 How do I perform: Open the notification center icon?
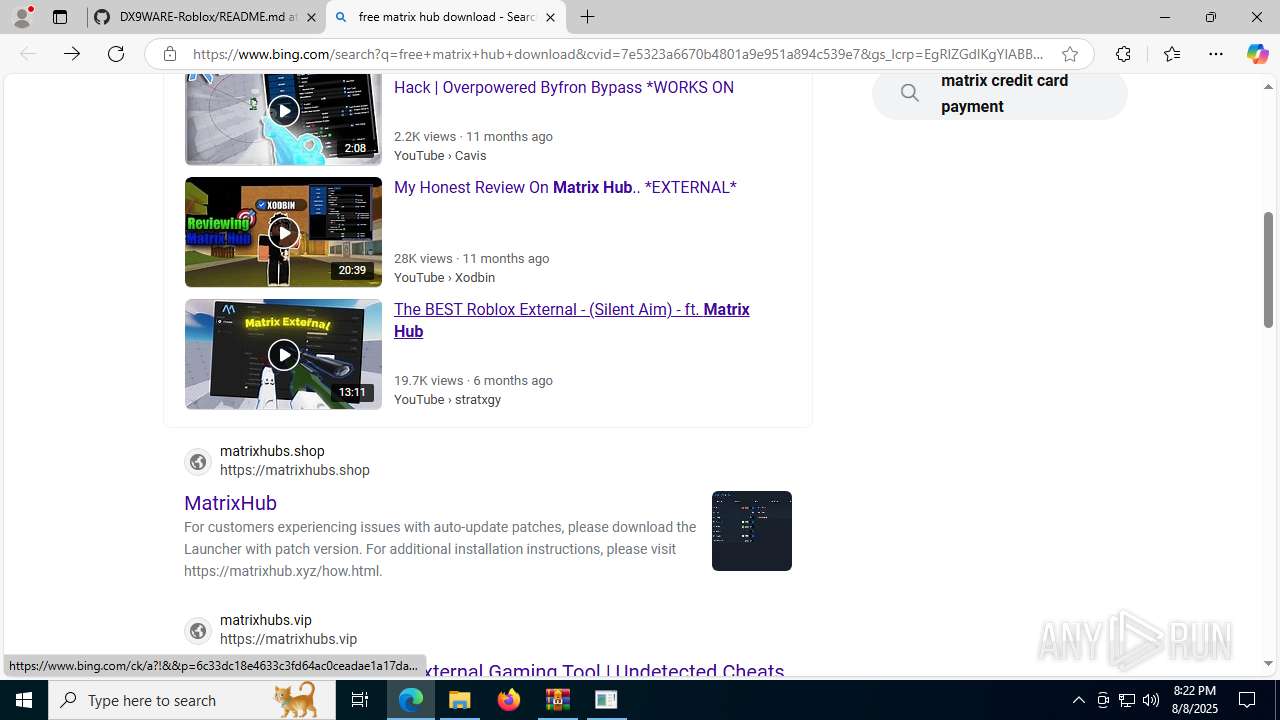click(1248, 700)
